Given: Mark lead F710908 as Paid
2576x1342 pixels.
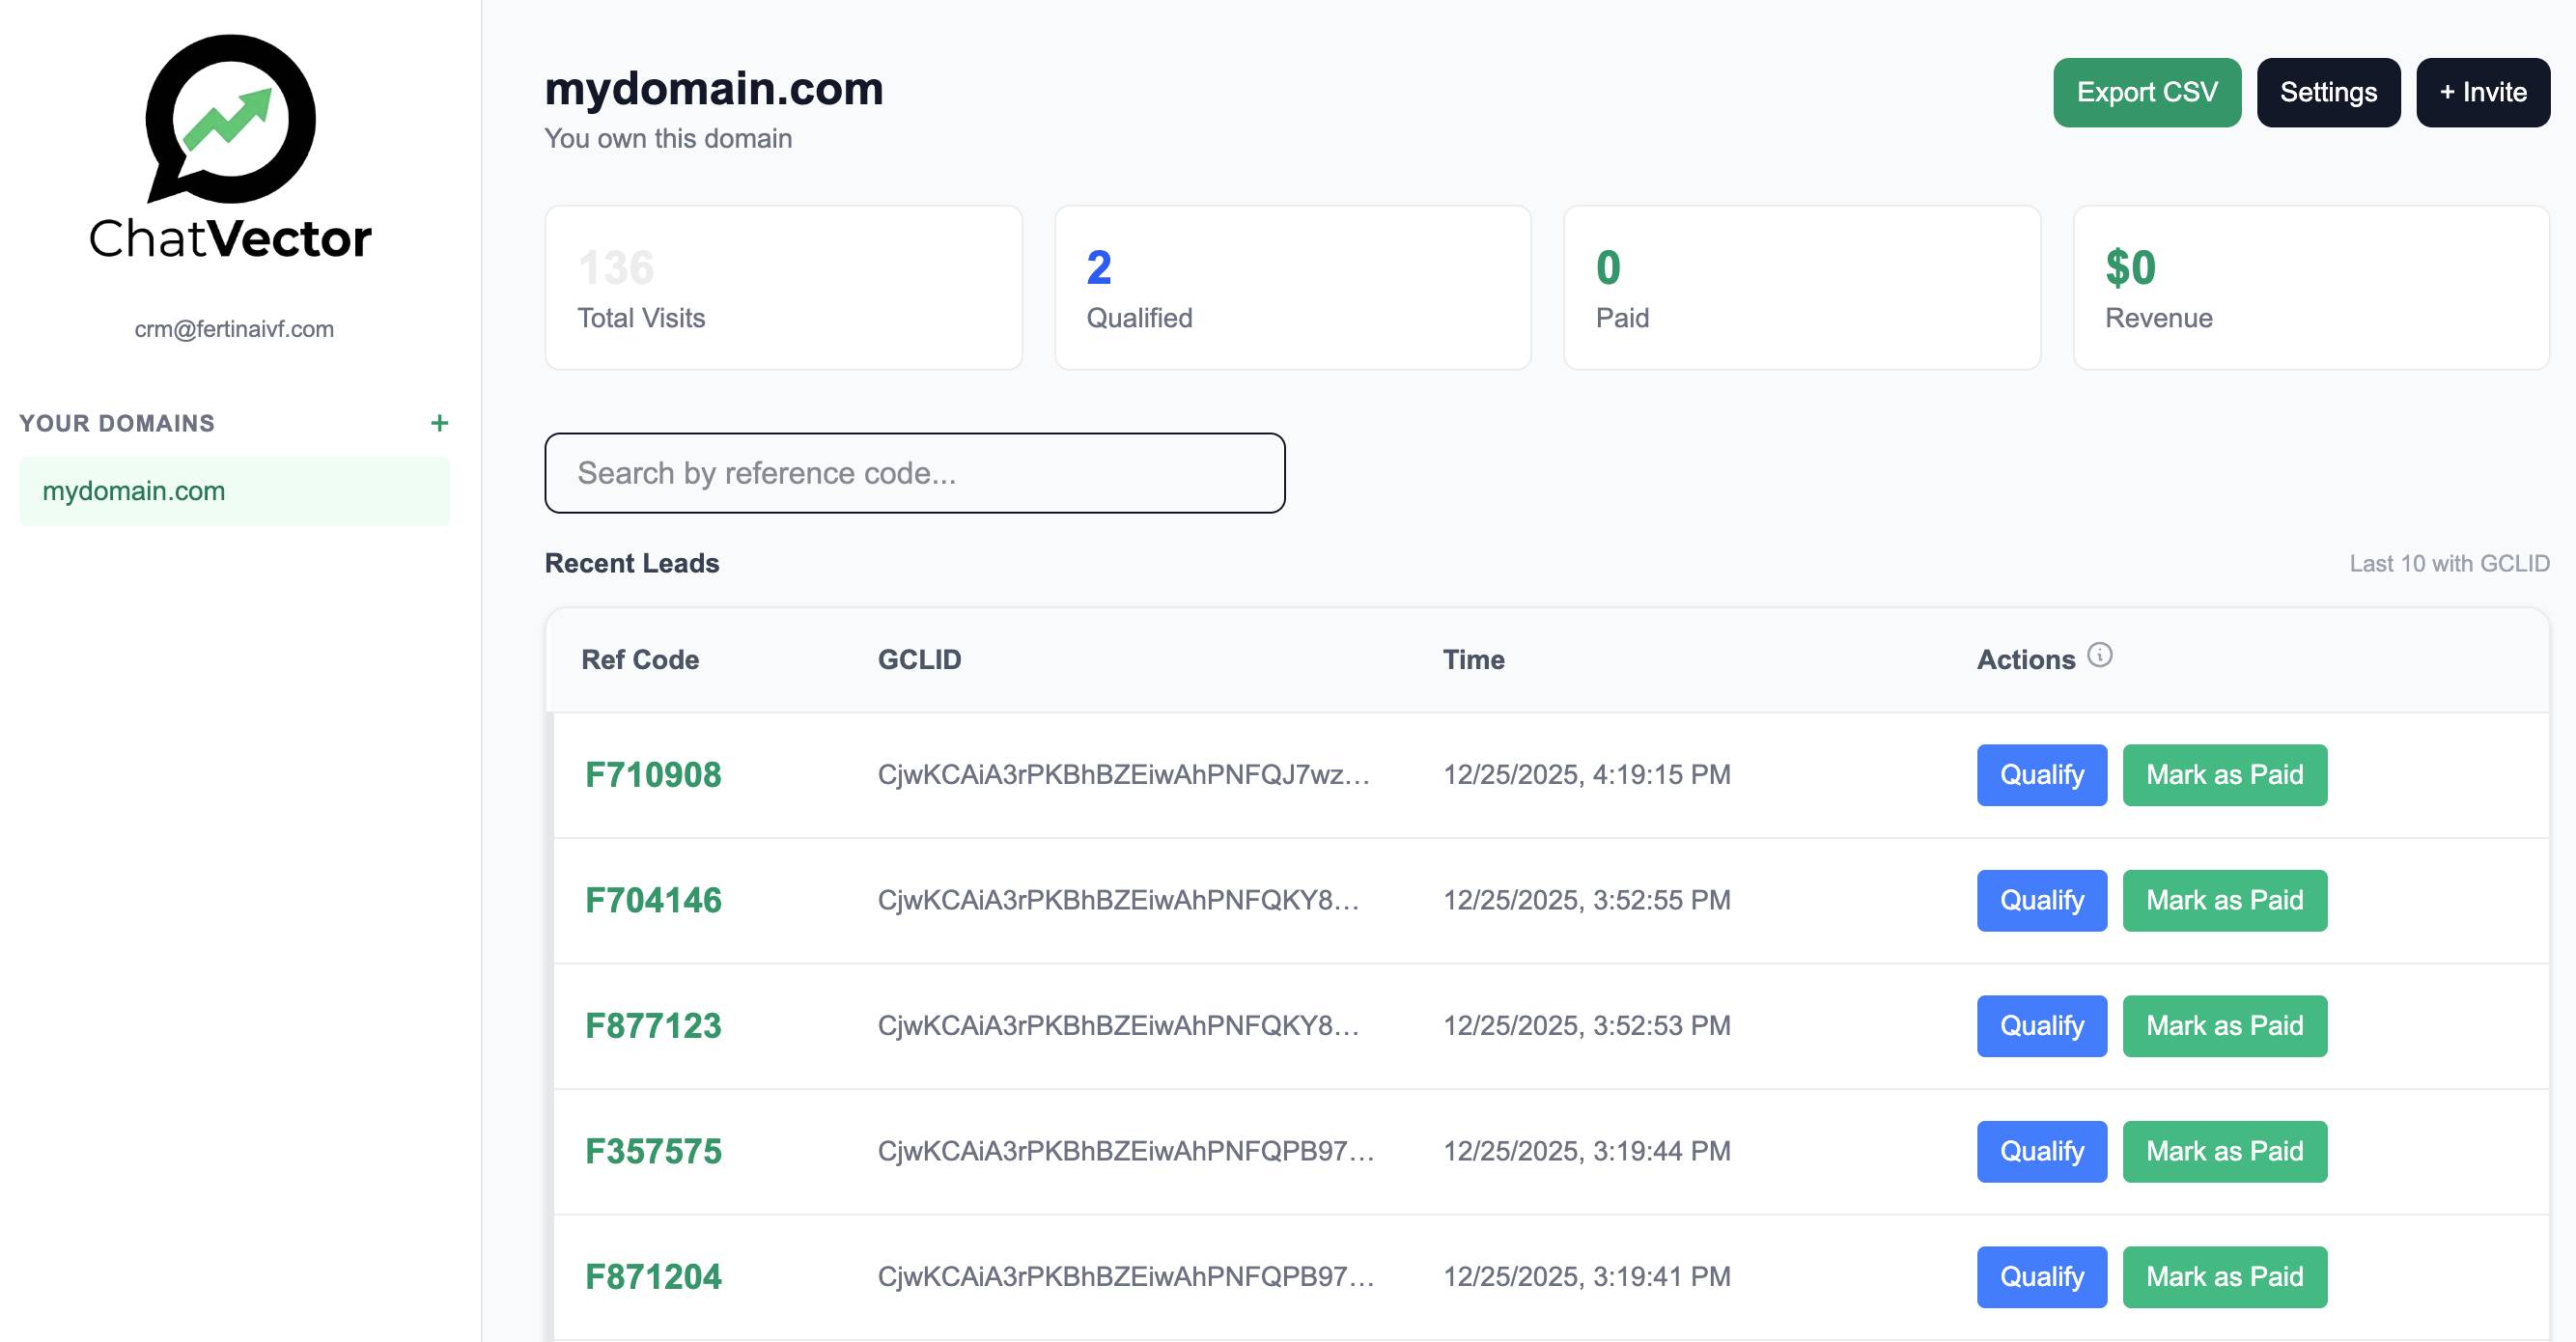Looking at the screenshot, I should click(x=2224, y=775).
